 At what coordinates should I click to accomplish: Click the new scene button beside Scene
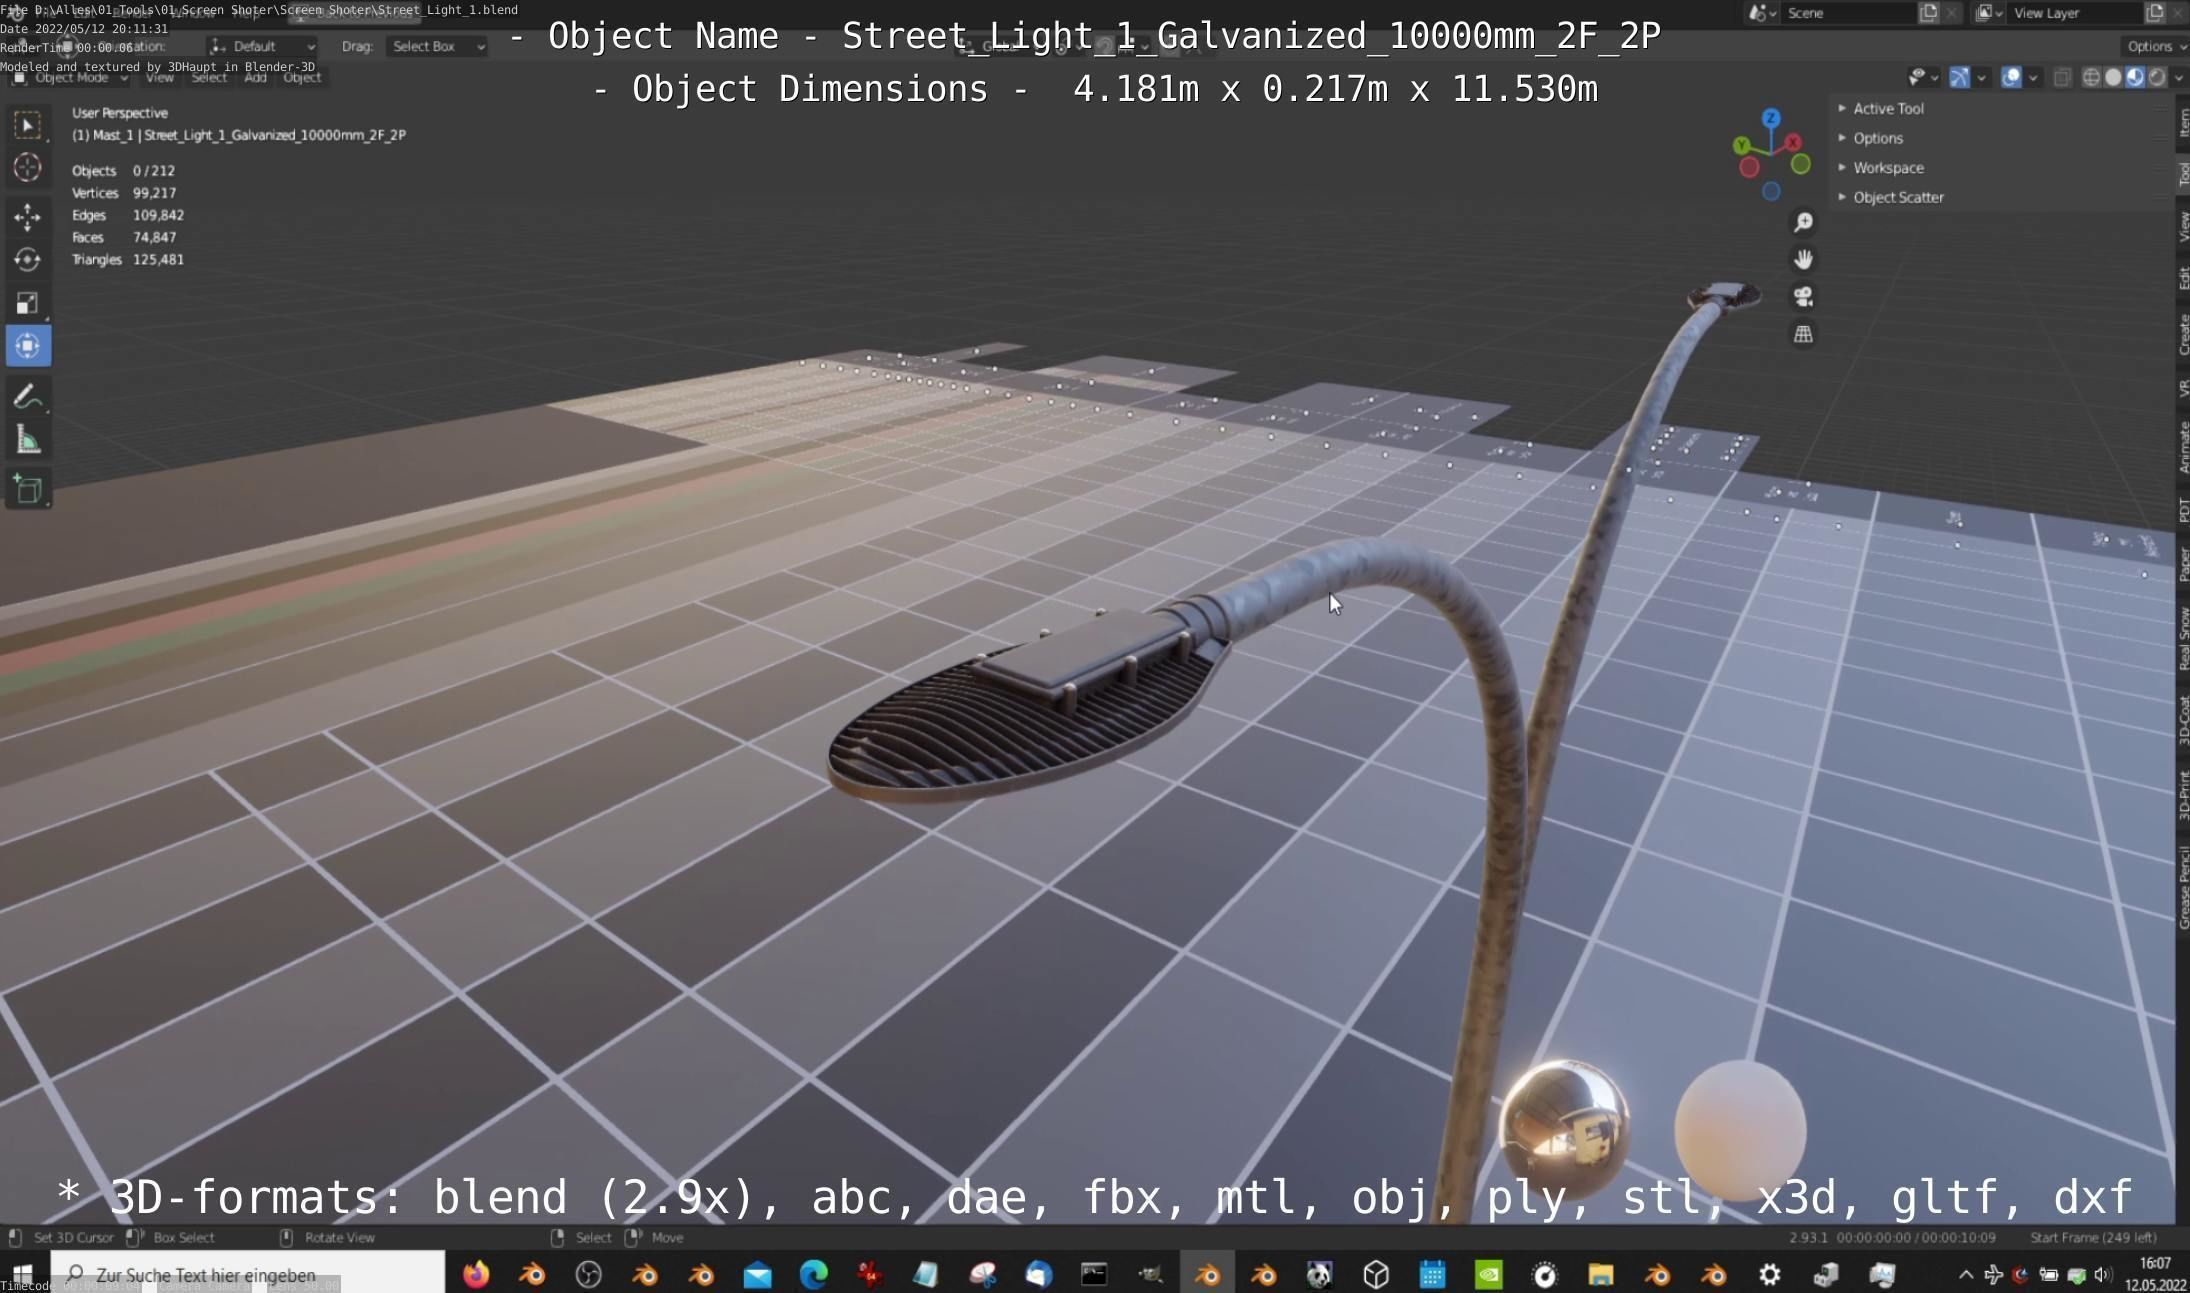point(1928,13)
